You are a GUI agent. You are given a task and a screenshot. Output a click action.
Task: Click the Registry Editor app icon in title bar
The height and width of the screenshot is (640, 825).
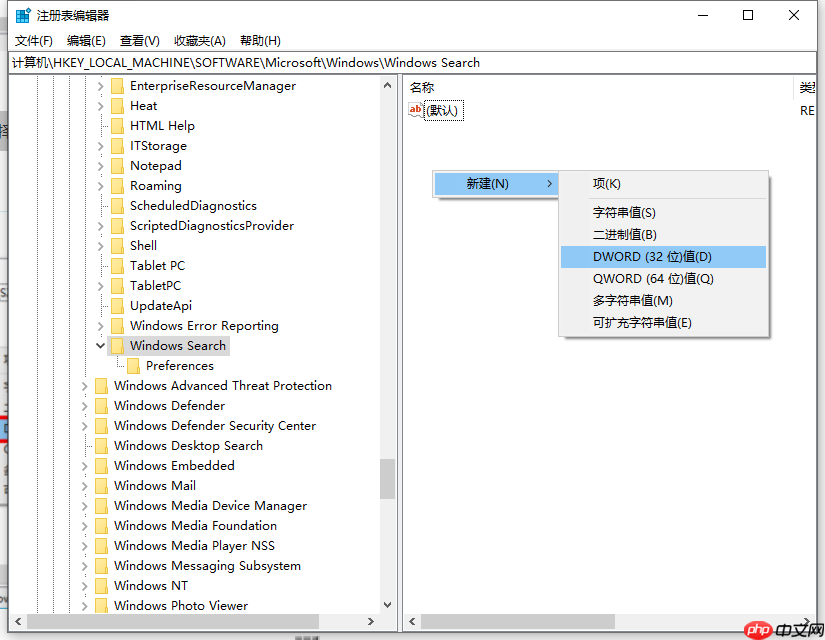coord(23,16)
